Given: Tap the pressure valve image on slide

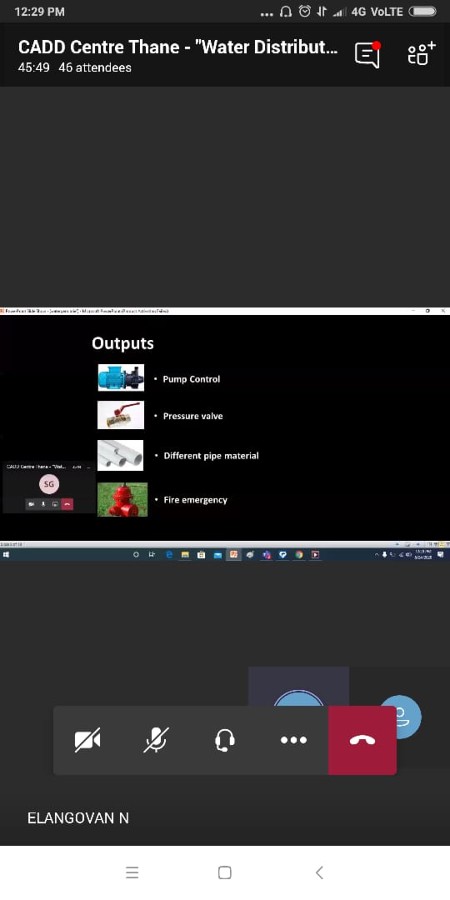Looking at the screenshot, I should (121, 415).
